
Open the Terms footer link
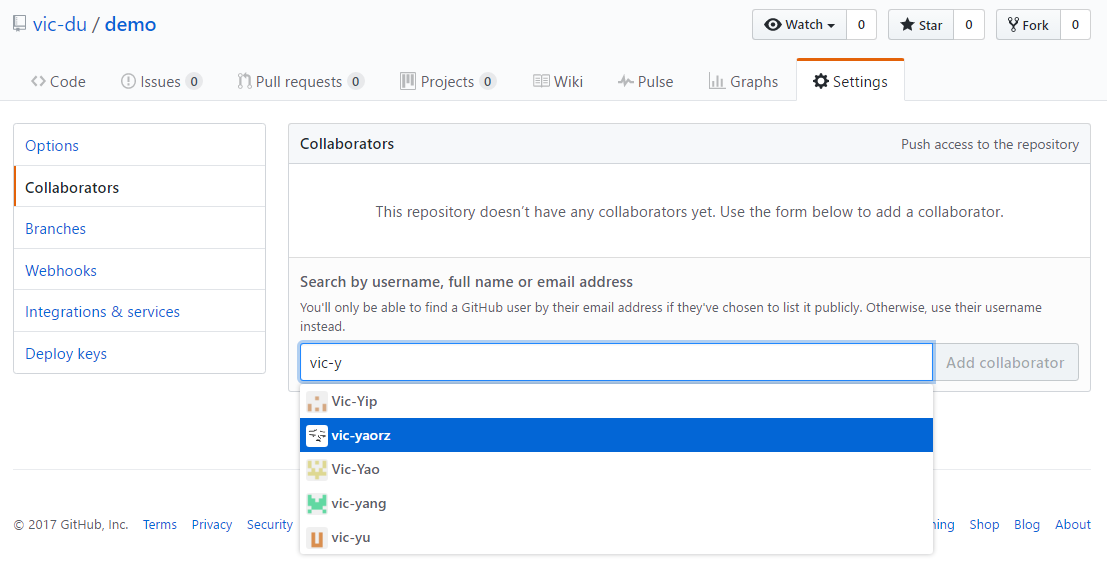click(x=160, y=524)
